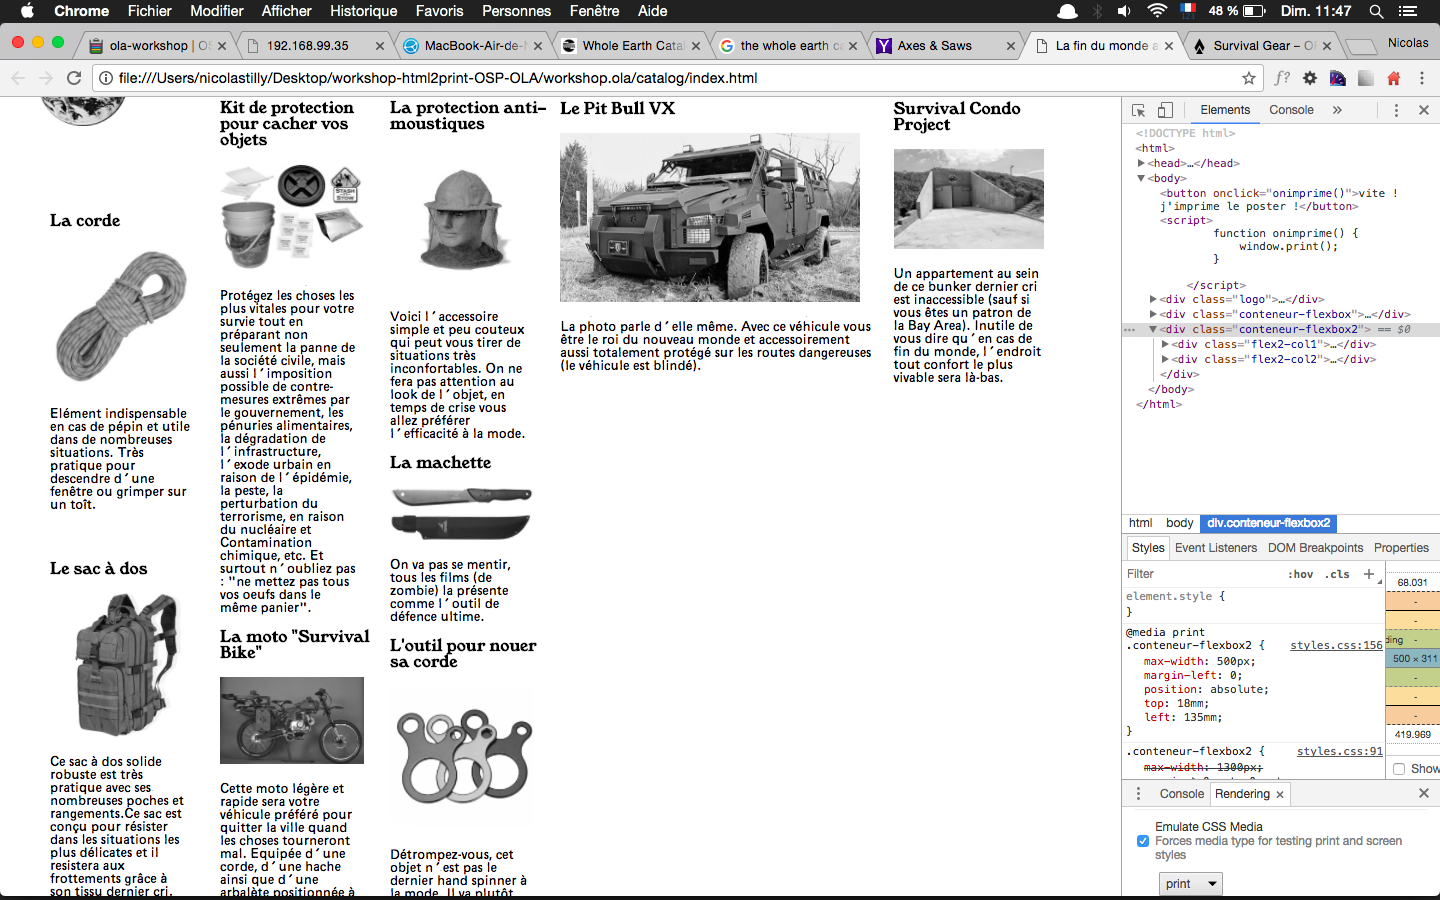Viewport: 1440px width, 900px height.
Task: Open the gear extension icon in toolbar
Action: tap(1310, 78)
